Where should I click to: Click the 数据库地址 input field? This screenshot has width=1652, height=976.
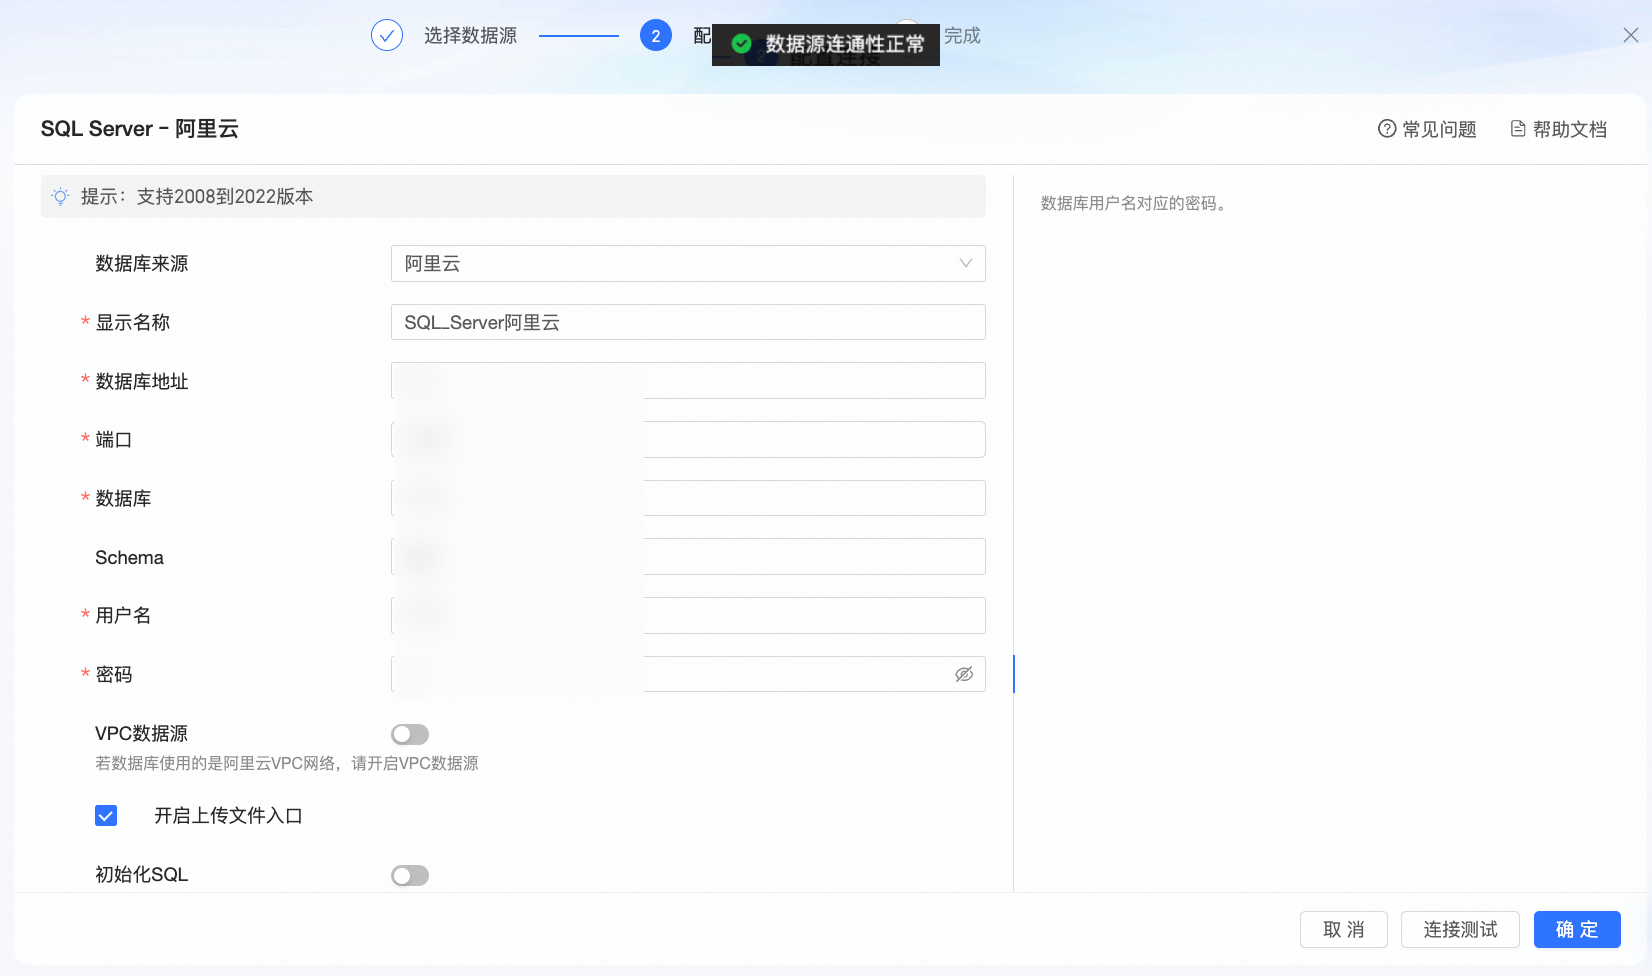tap(688, 381)
